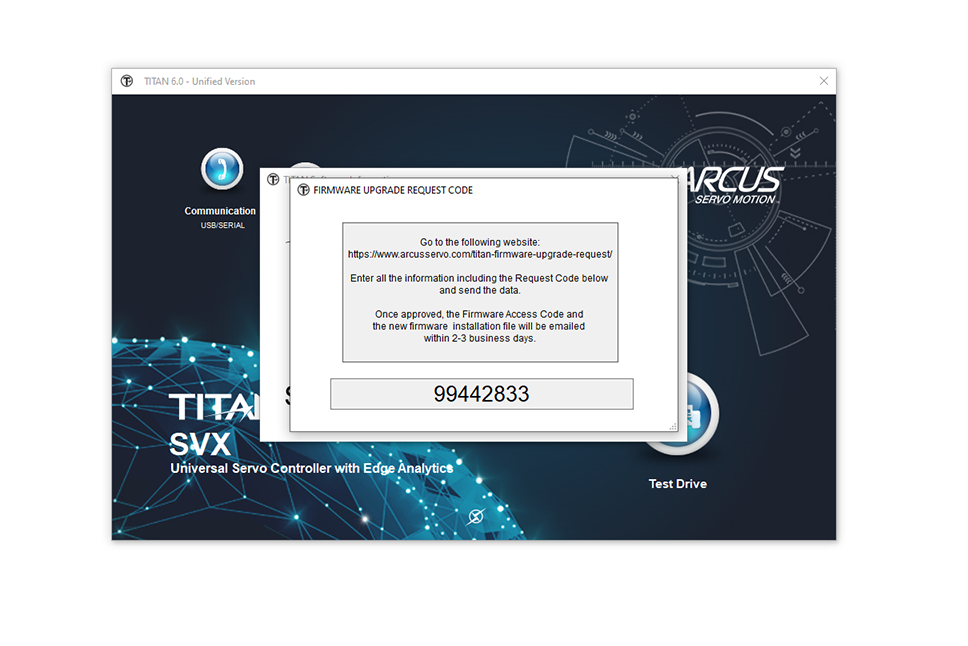Click the Universal Servo Controller tagline
The image size is (968, 646).
click(311, 468)
